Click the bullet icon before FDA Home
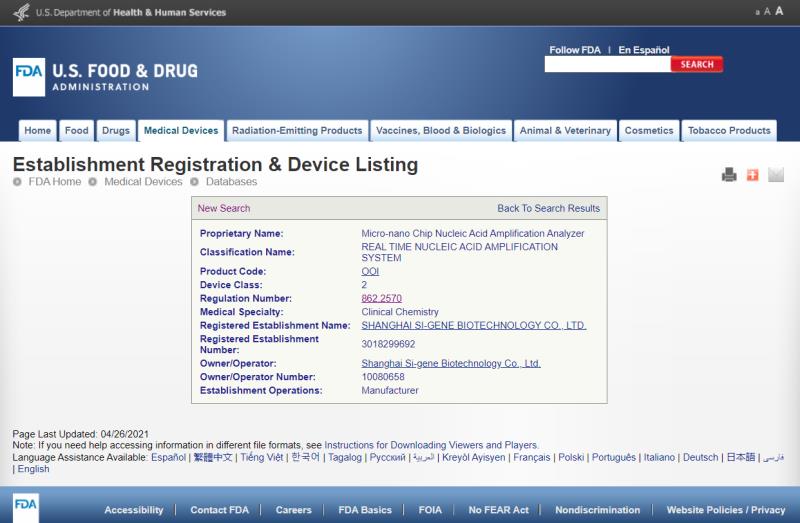The image size is (800, 523). coord(17,182)
